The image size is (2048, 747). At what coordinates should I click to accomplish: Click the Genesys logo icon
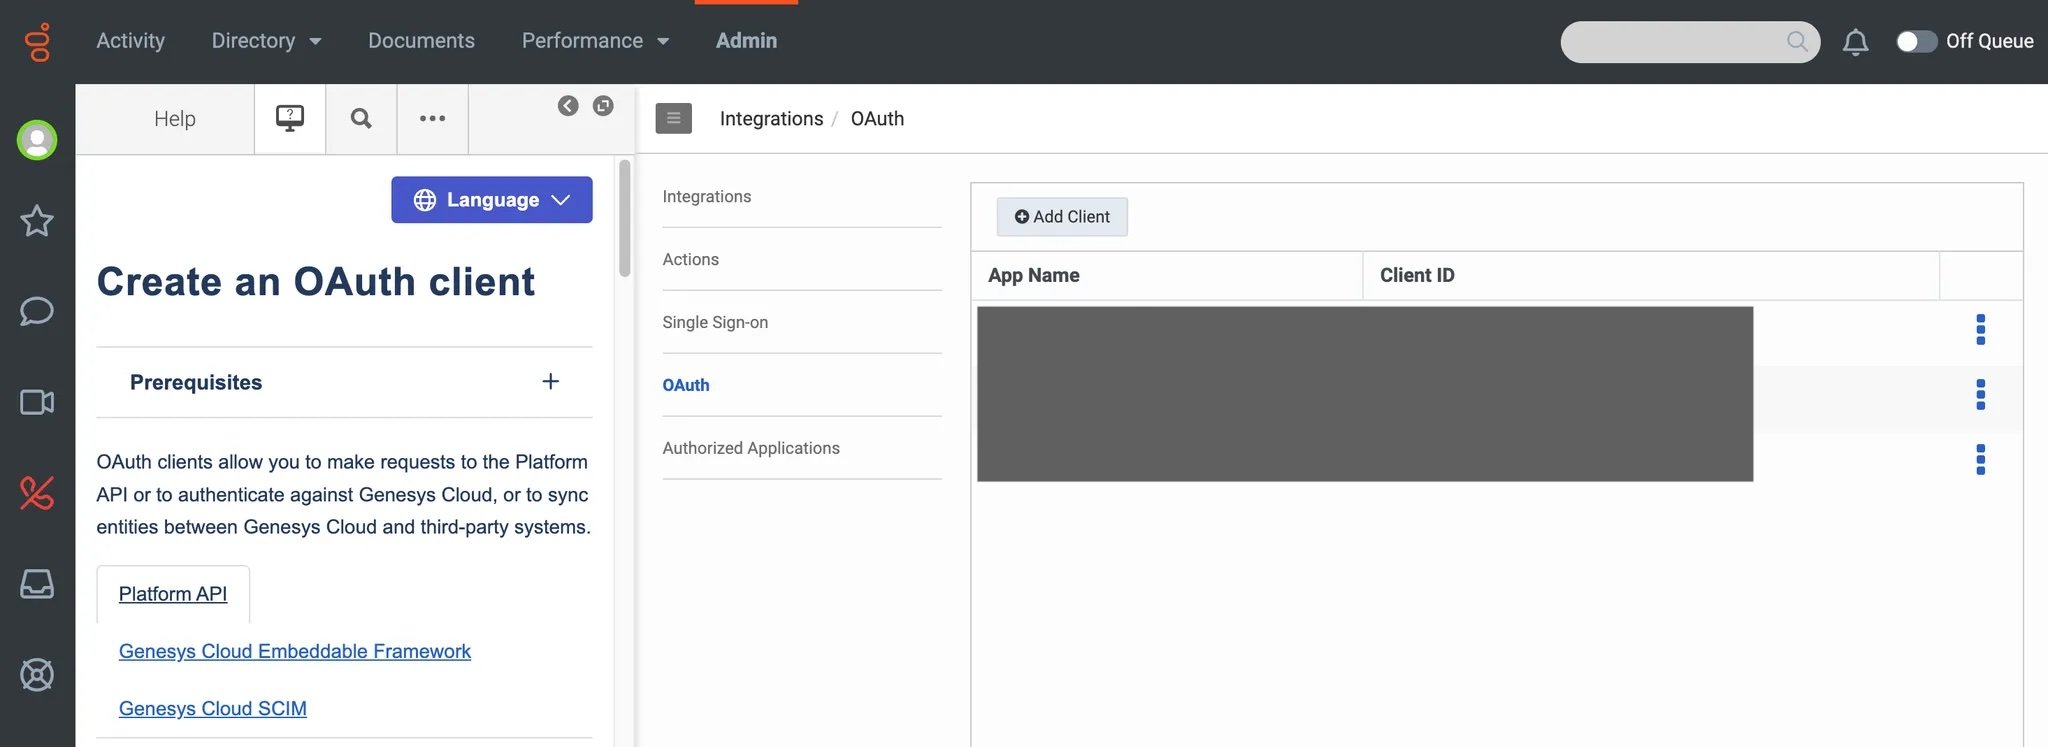[x=37, y=42]
